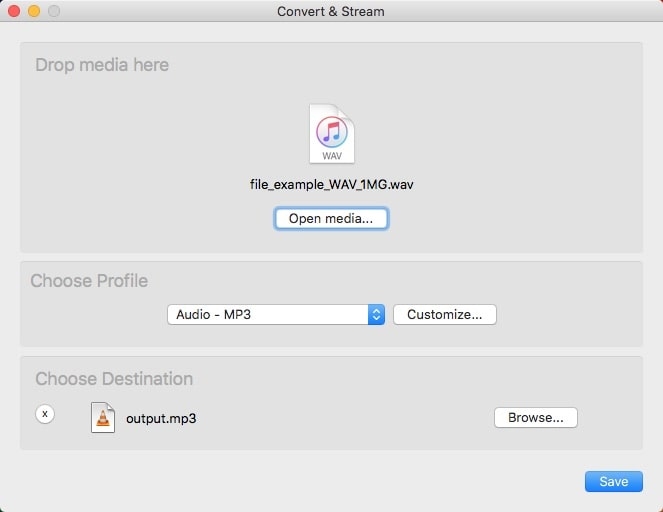663x512 pixels.
Task: Remove destination with the x button
Action: pos(44,414)
